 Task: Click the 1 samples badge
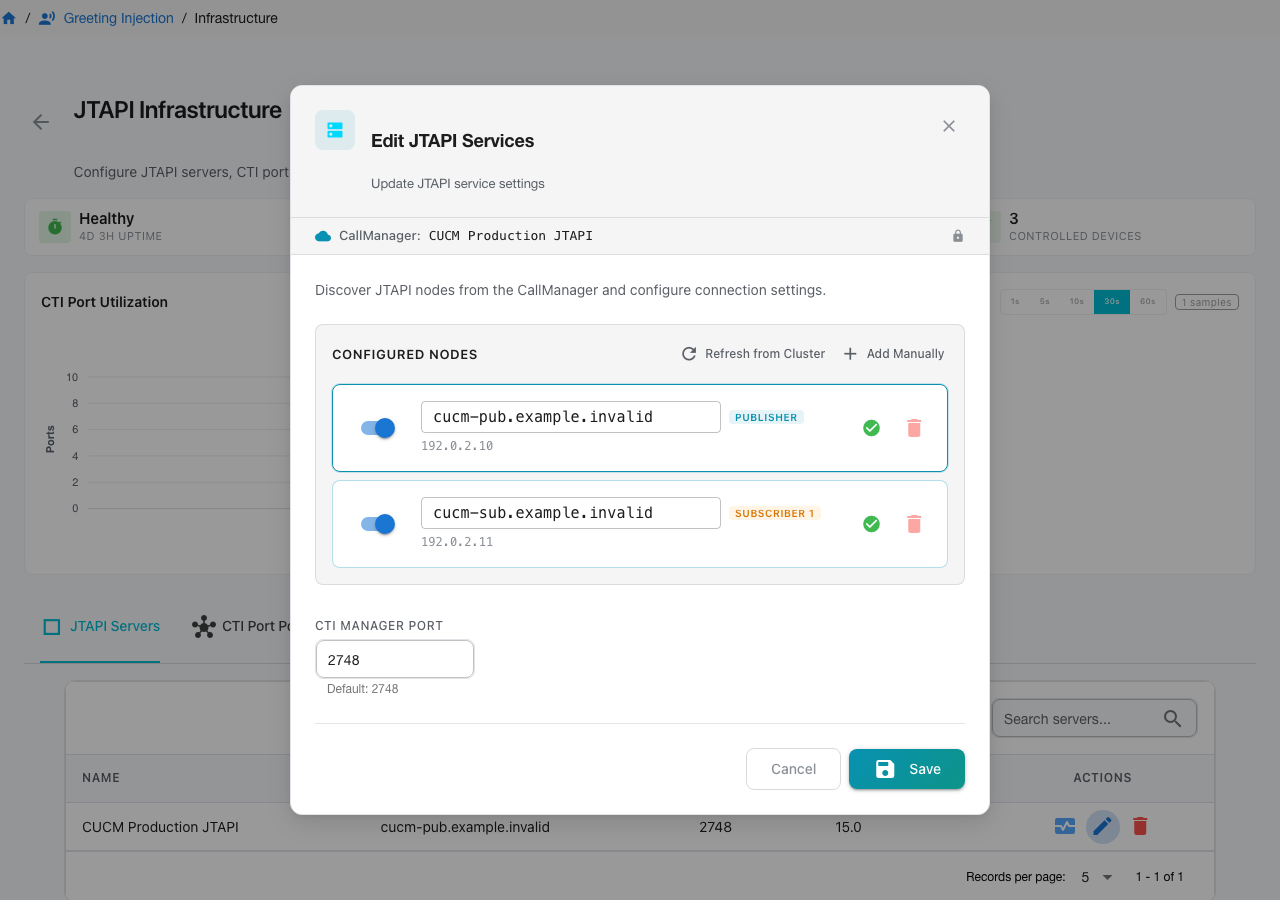pyautogui.click(x=1207, y=302)
